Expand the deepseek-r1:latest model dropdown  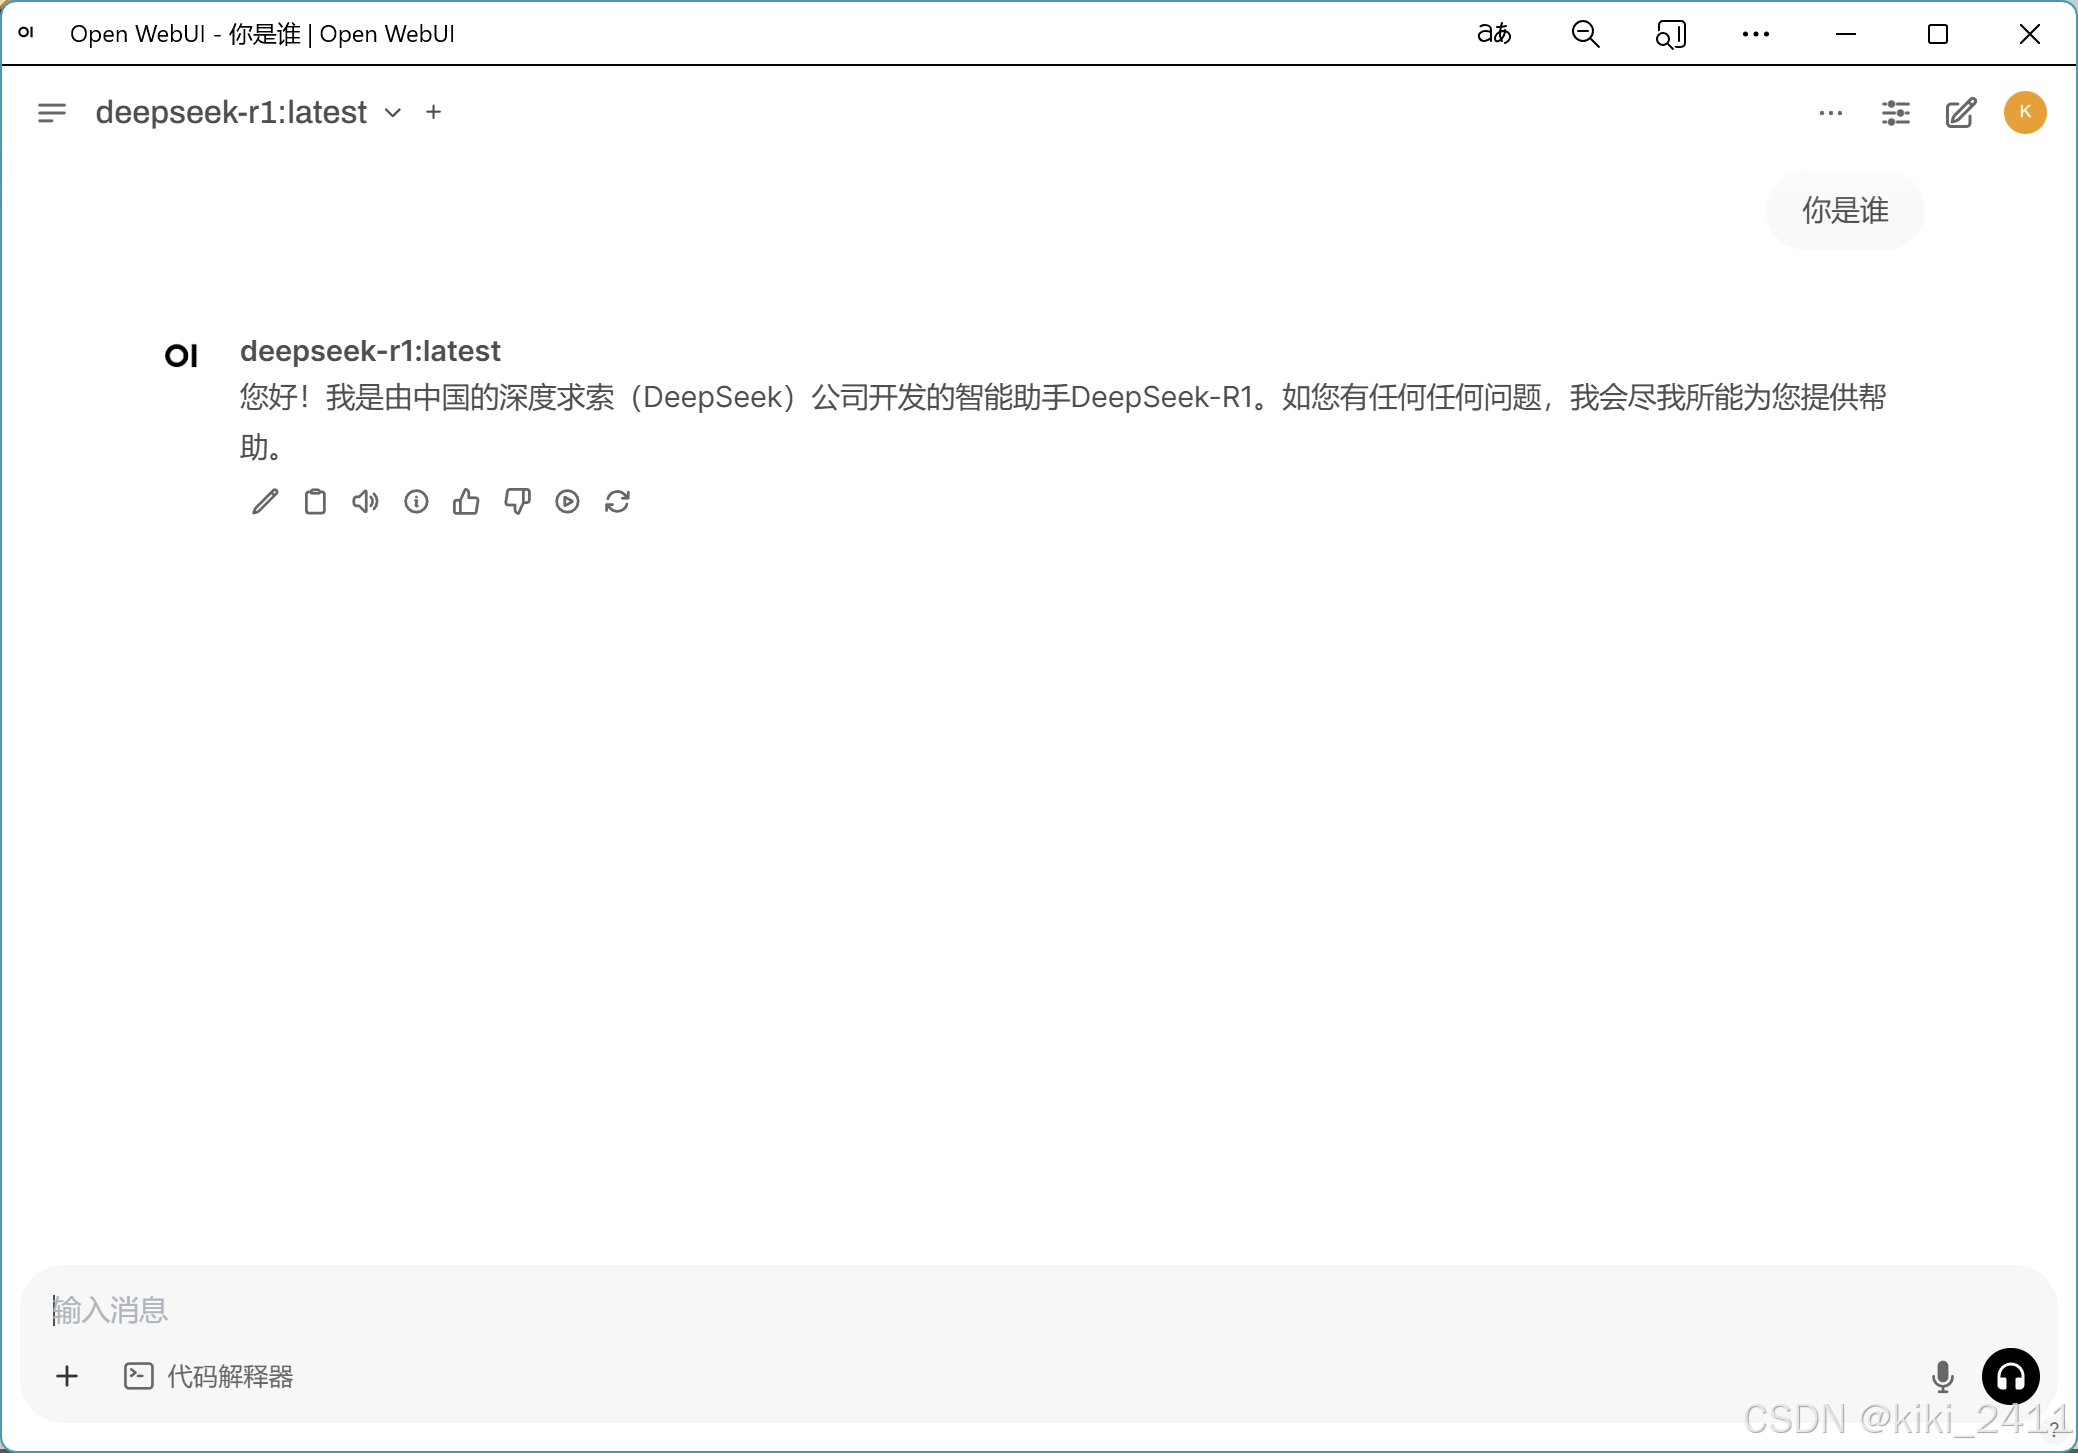(x=393, y=113)
